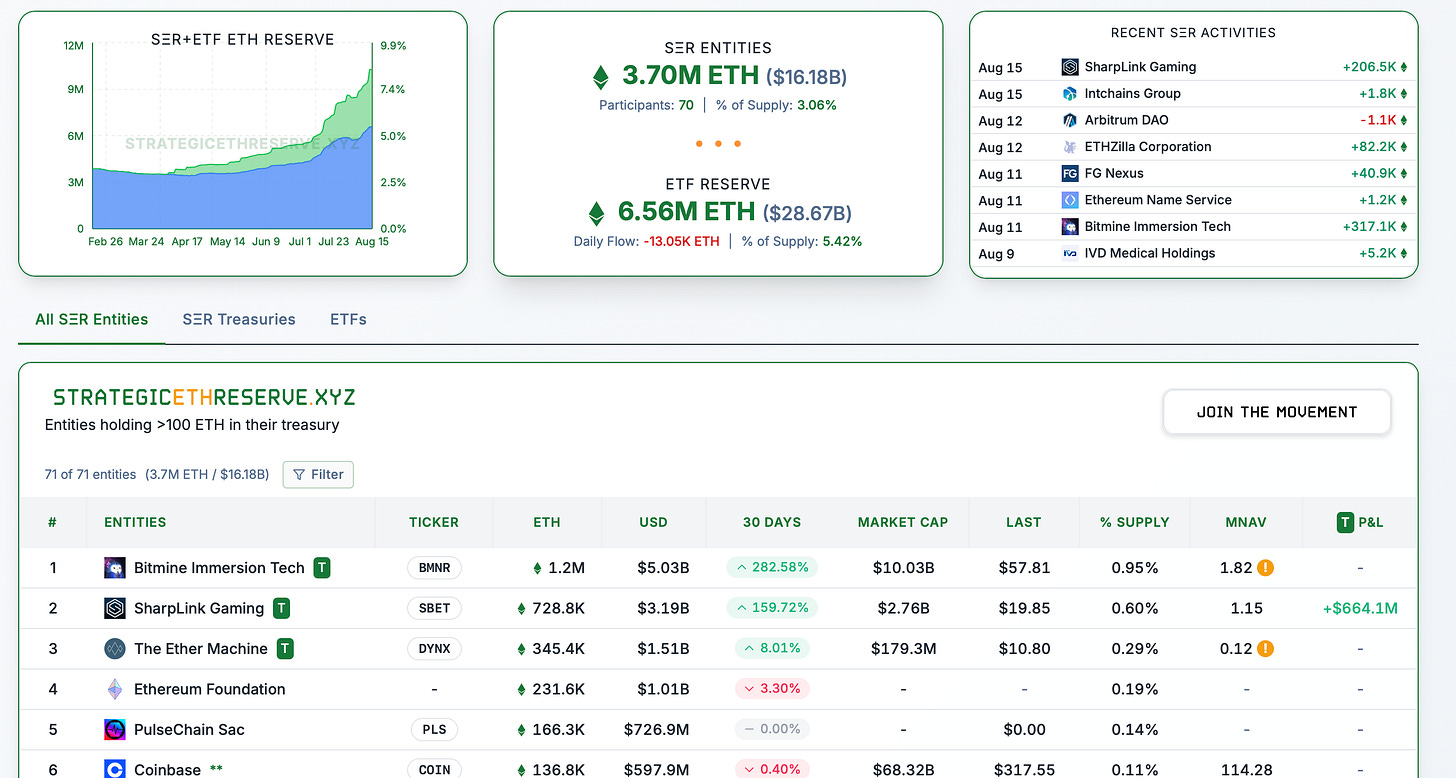
Task: Click the IVD Medical Holdings logo icon
Action: 1070,253
